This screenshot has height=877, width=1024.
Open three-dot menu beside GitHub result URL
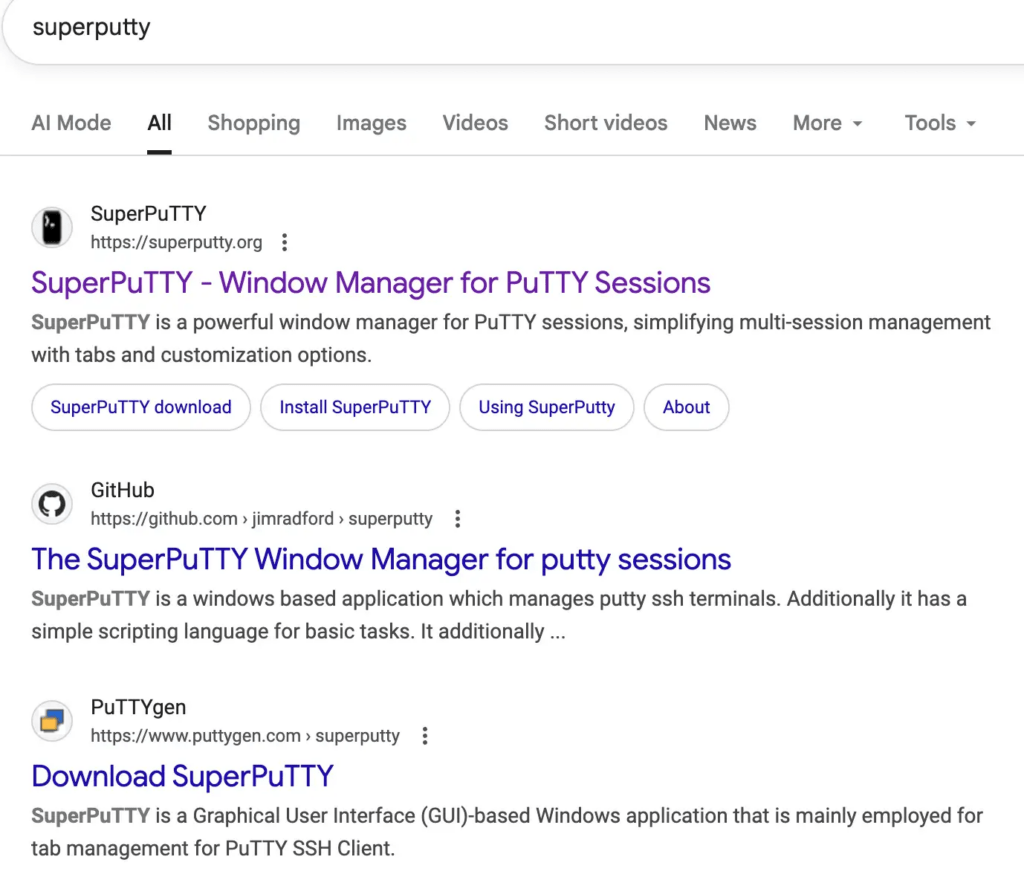click(x=458, y=519)
